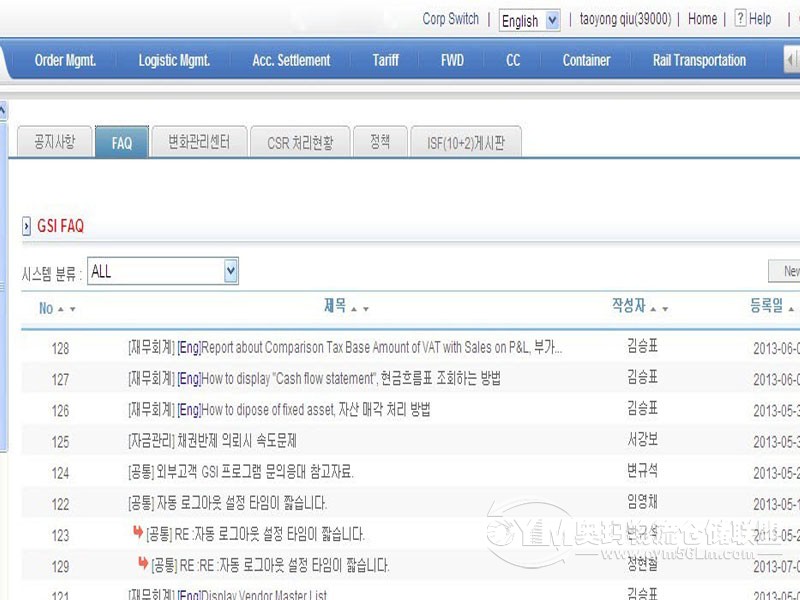The image size is (800, 600).
Task: Sort 작성자 column descending with down arrow
Action: tap(665, 309)
